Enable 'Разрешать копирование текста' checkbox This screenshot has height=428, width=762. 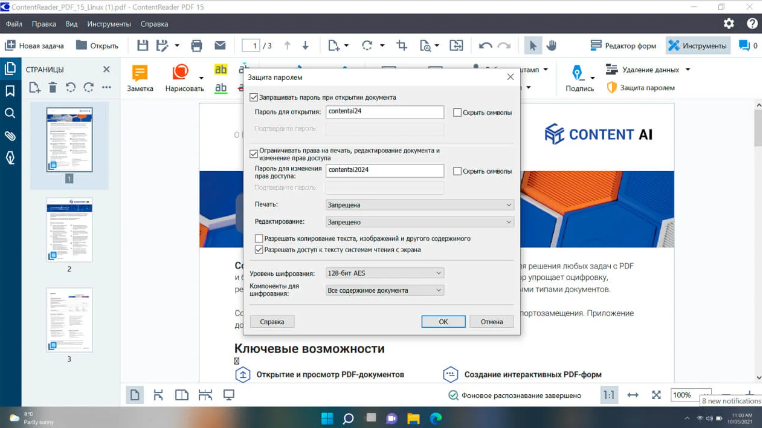[259, 239]
